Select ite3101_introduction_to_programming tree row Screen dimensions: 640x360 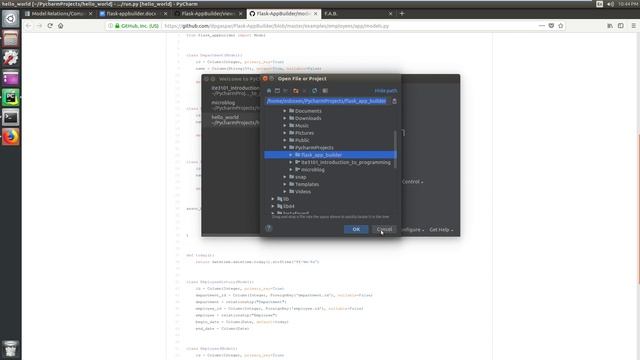tap(330, 162)
